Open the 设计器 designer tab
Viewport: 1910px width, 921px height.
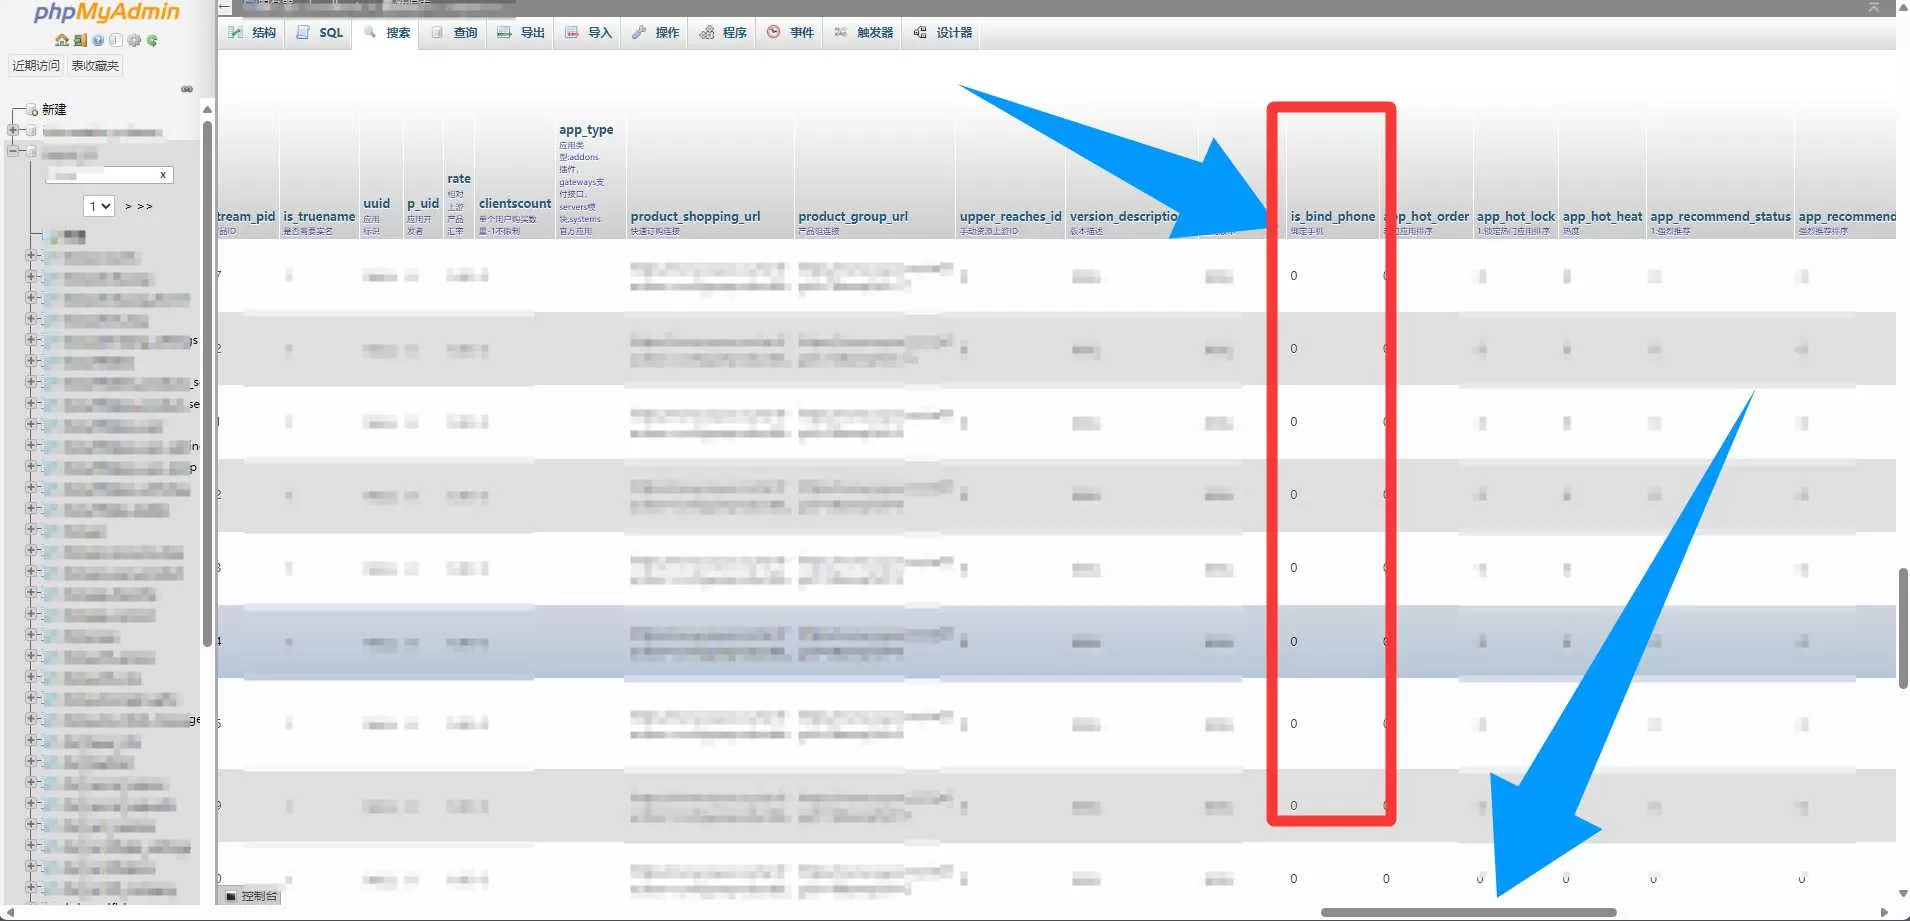[943, 32]
